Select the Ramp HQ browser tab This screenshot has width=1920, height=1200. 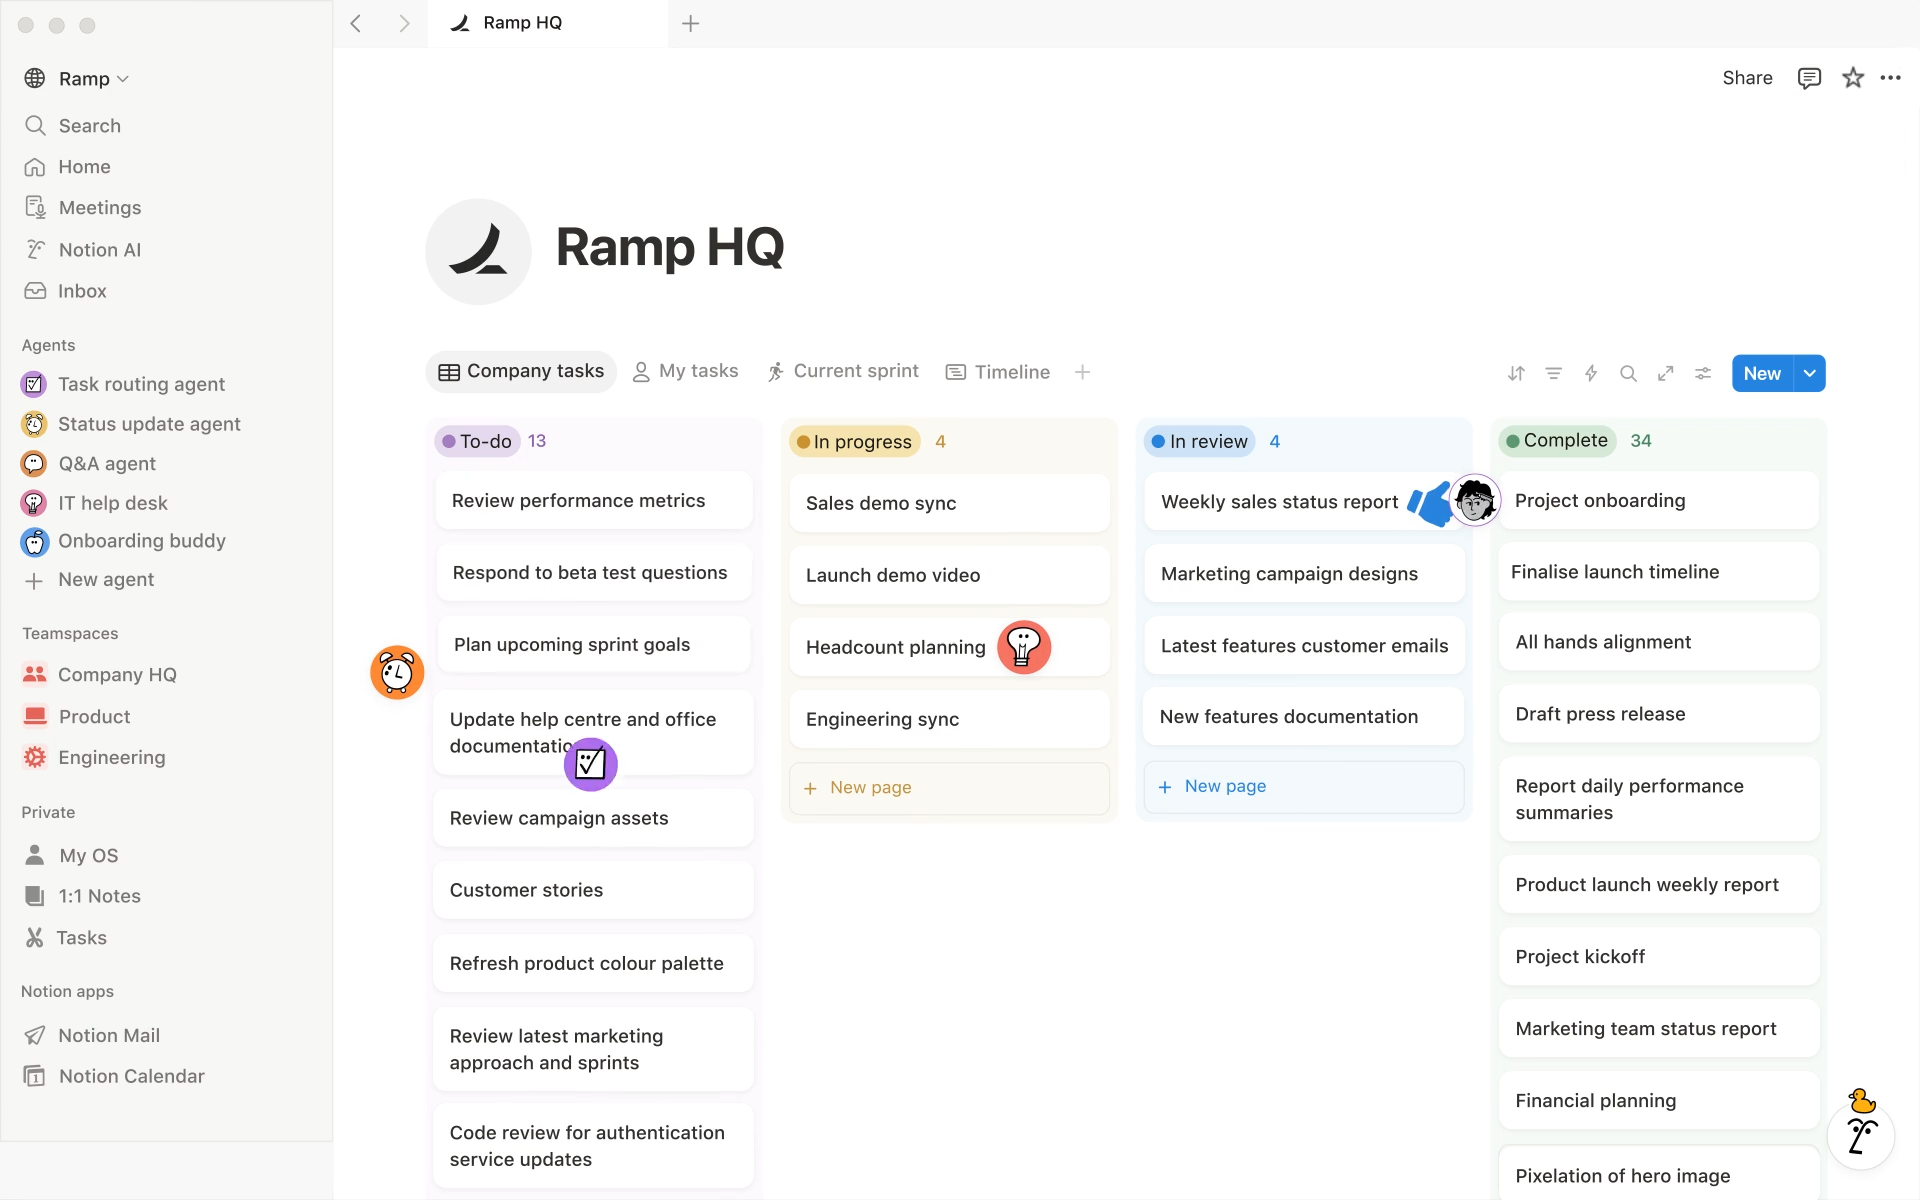(x=547, y=24)
